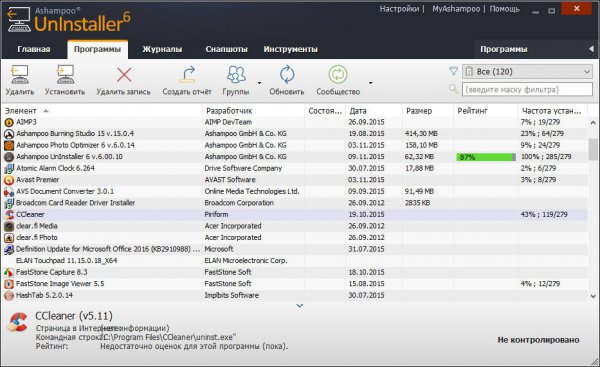
Task: Click the red X Удалить запись icon
Action: pyautogui.click(x=124, y=75)
